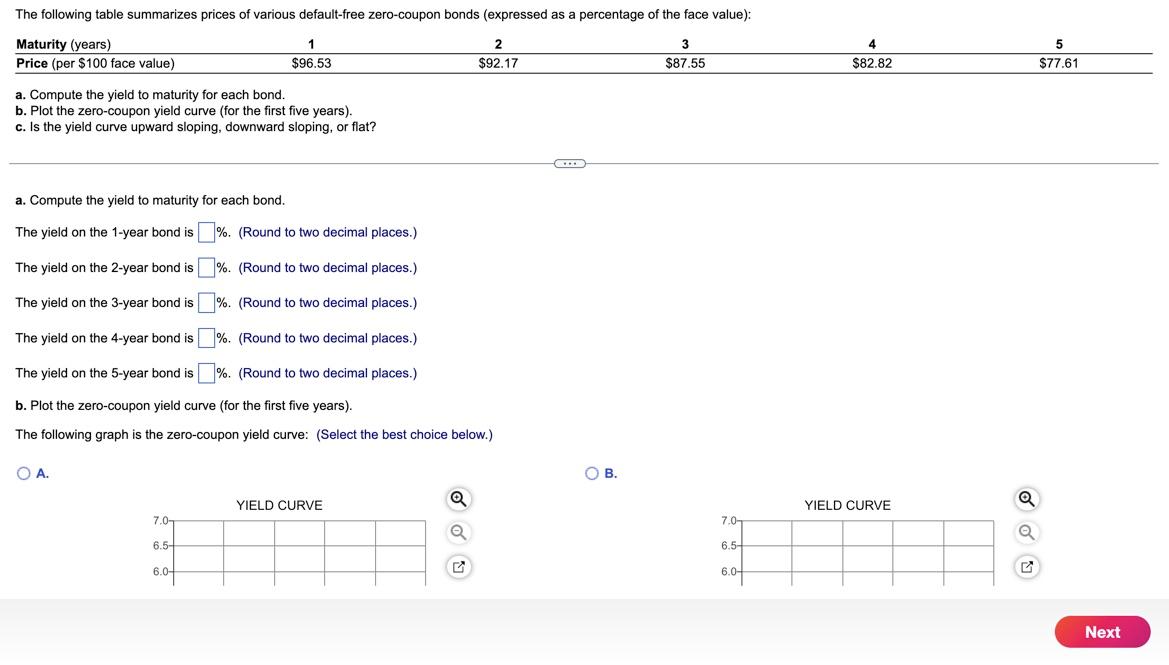1169x665 pixels.
Task: Click inside the 4-year bond yield box
Action: 206,337
